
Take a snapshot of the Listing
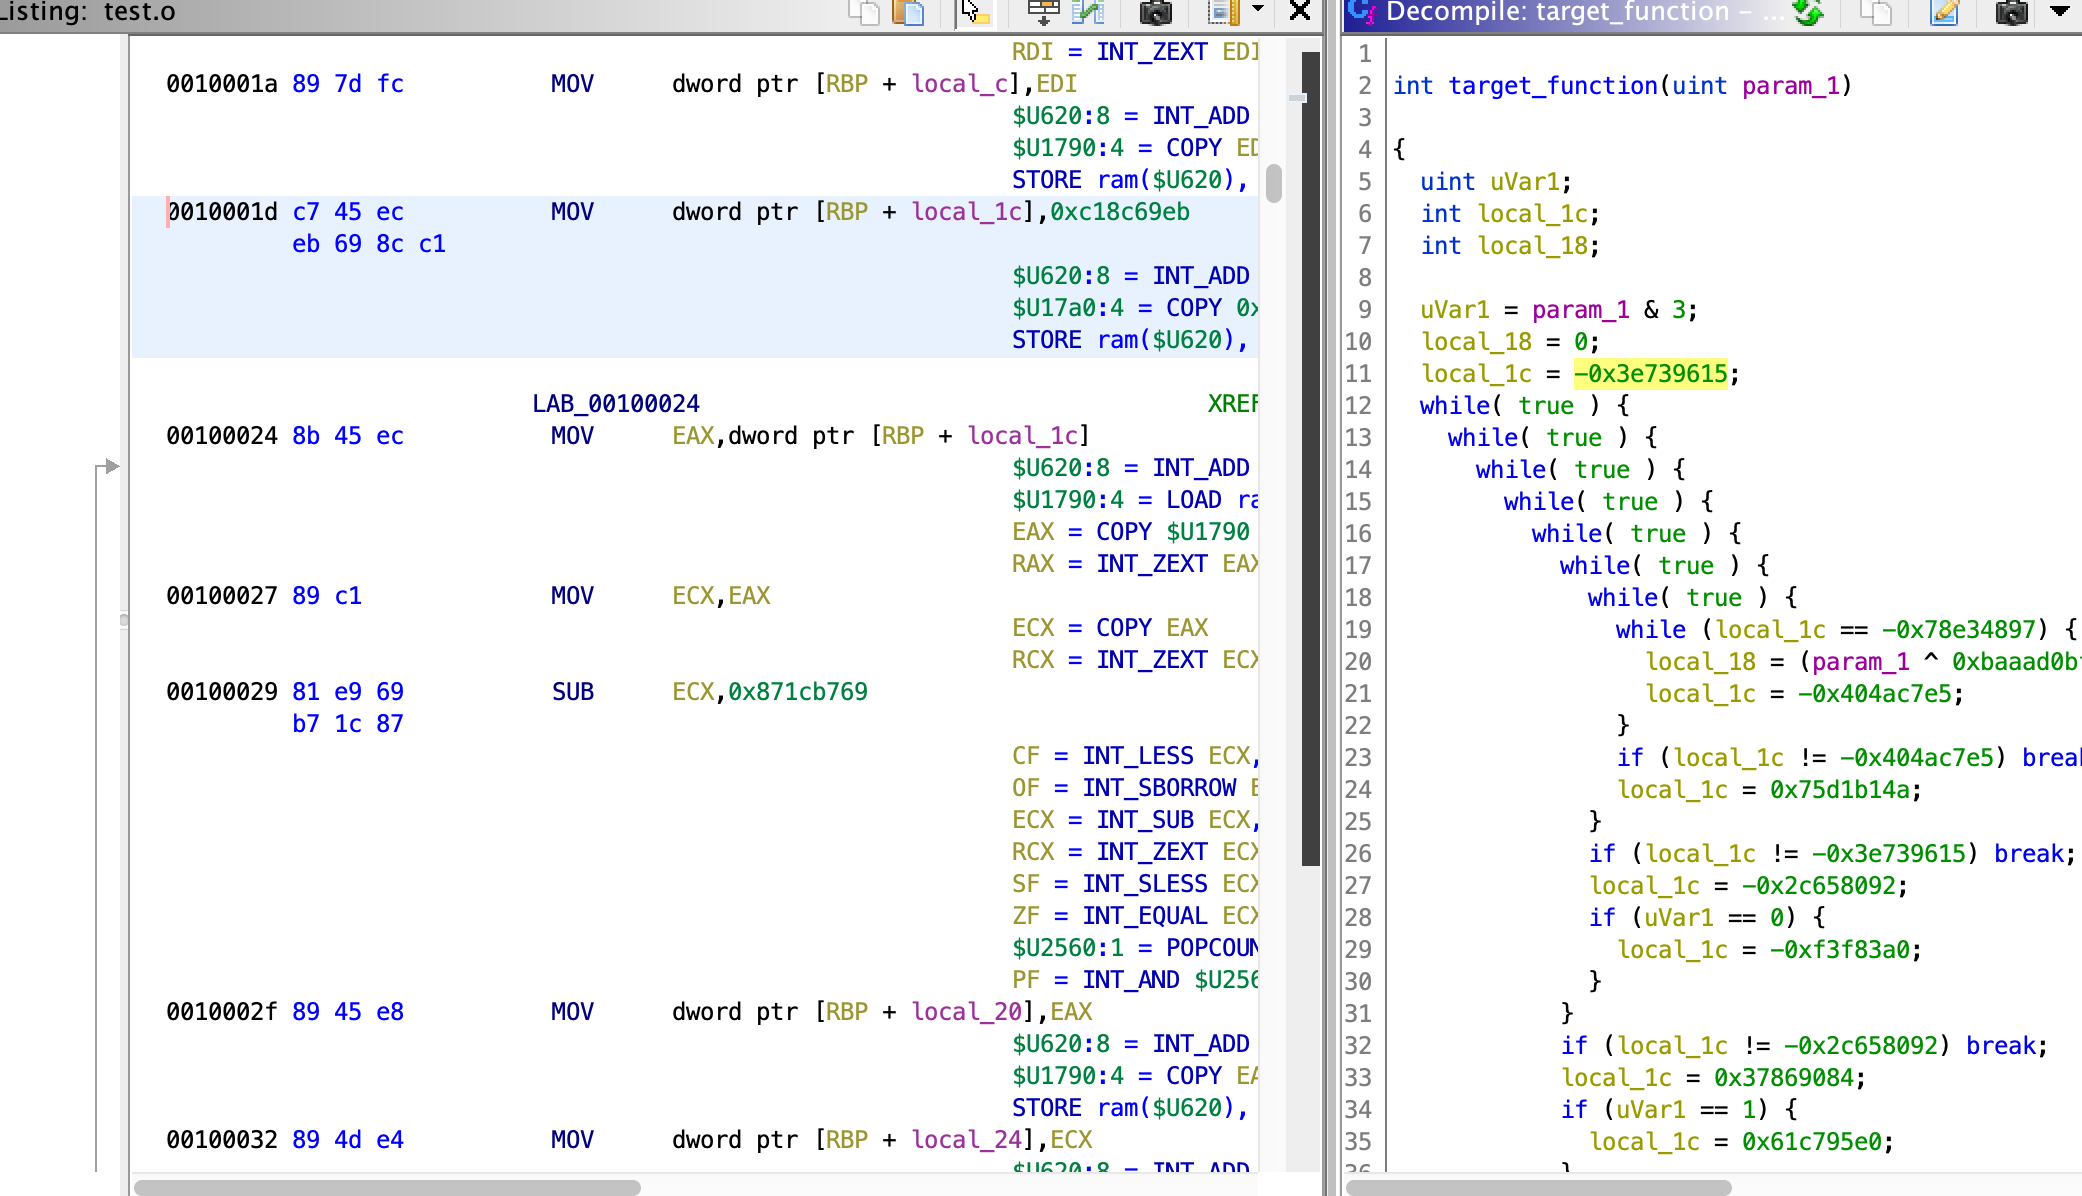click(x=1155, y=12)
